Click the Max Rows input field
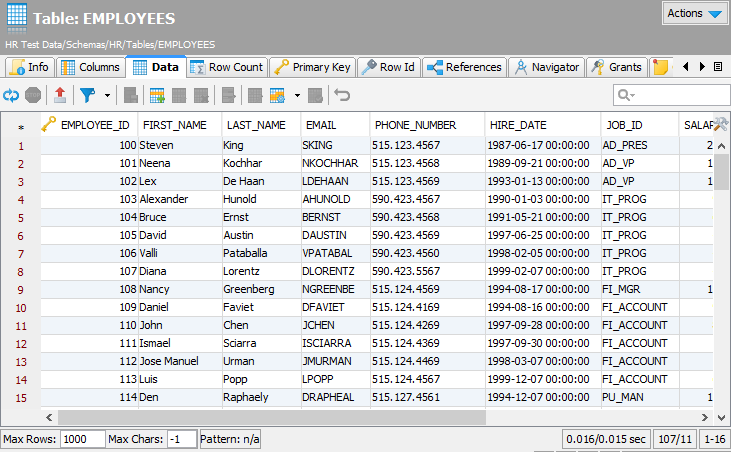Viewport: 731px width, 452px height. click(81, 439)
